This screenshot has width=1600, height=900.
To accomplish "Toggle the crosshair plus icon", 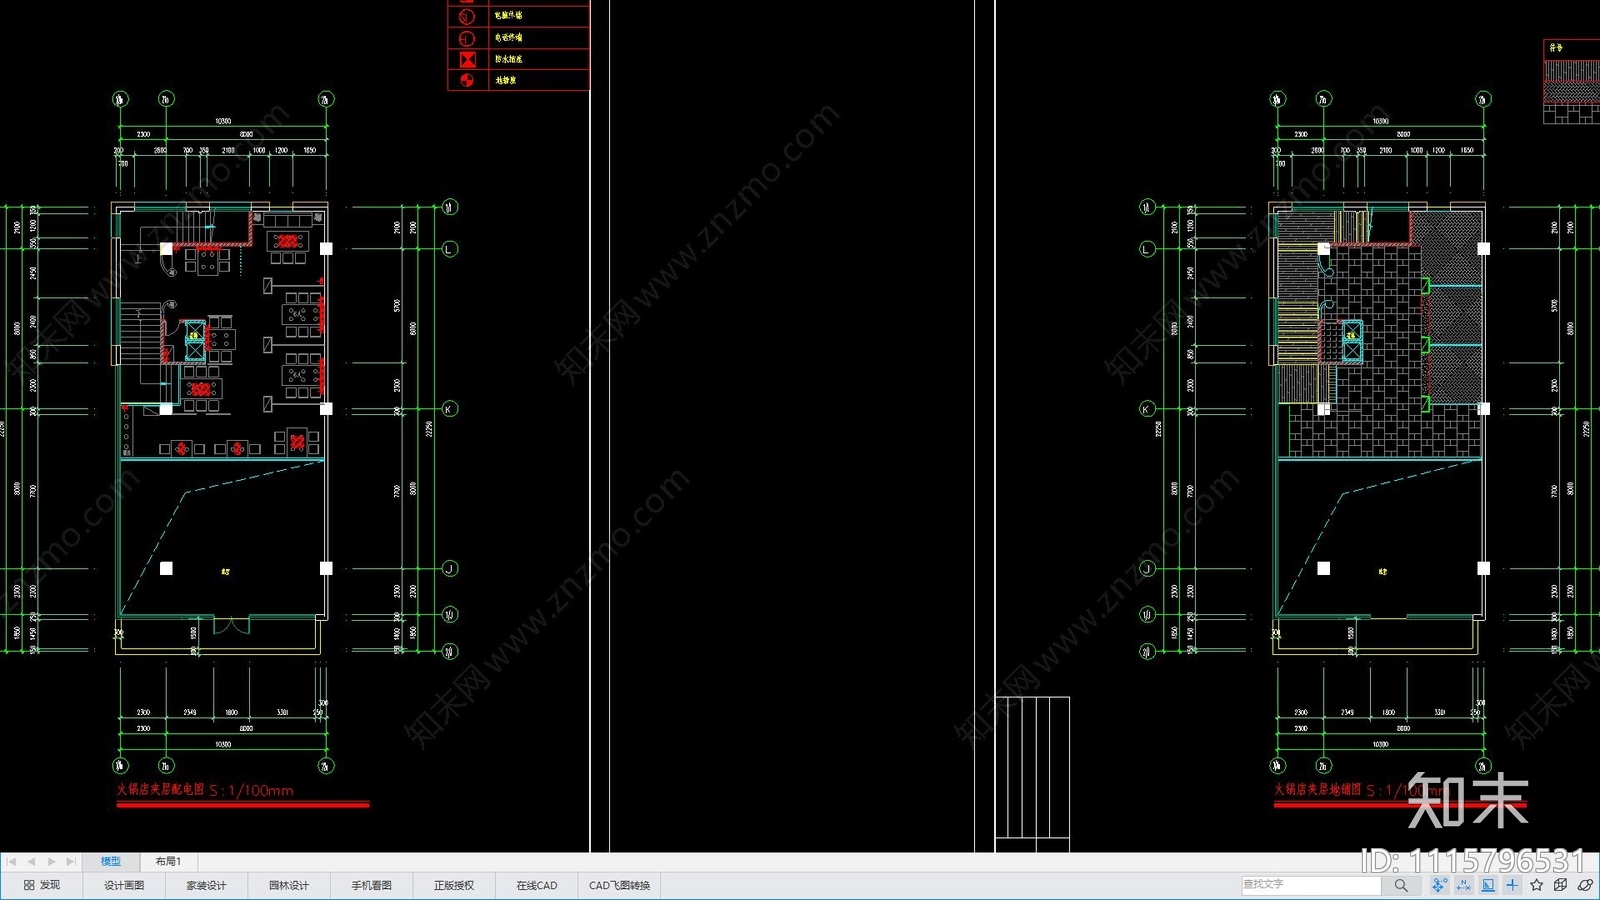I will (1512, 885).
